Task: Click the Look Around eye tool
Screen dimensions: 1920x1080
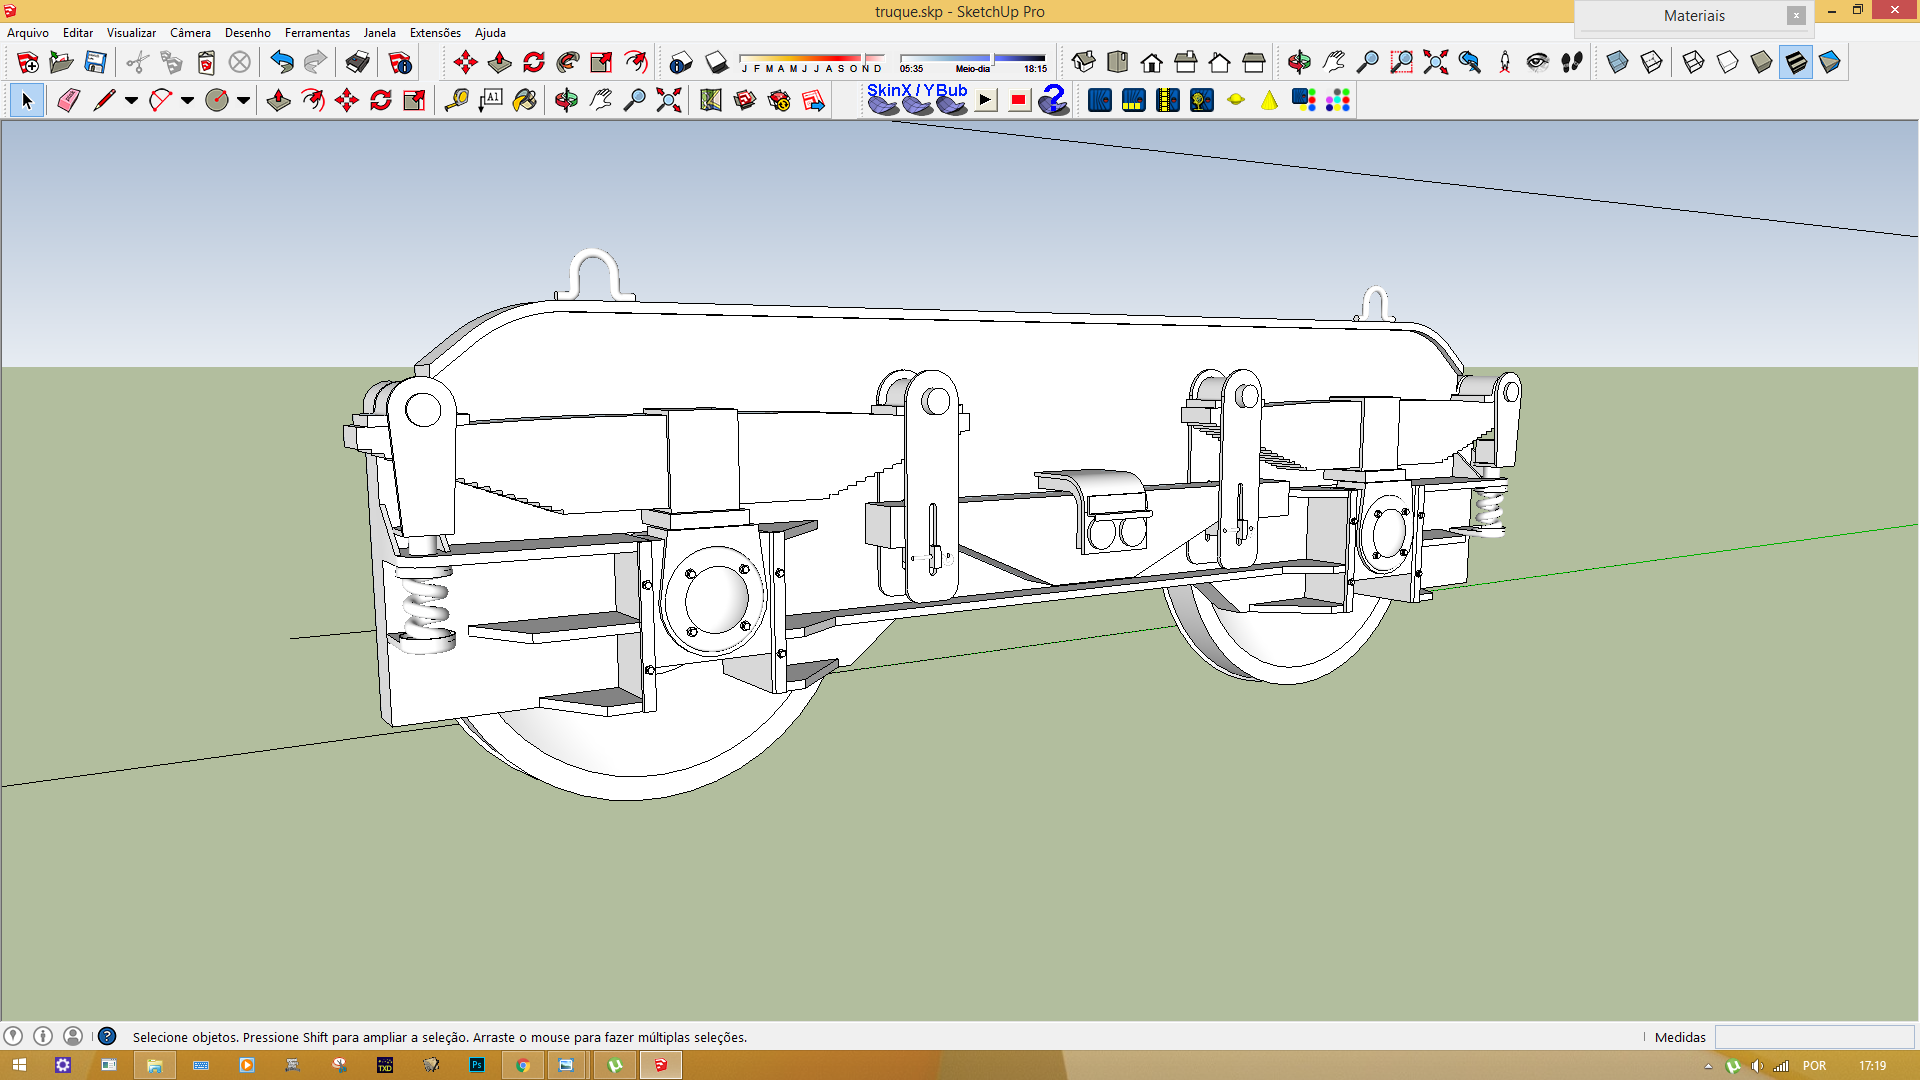Action: 1538,62
